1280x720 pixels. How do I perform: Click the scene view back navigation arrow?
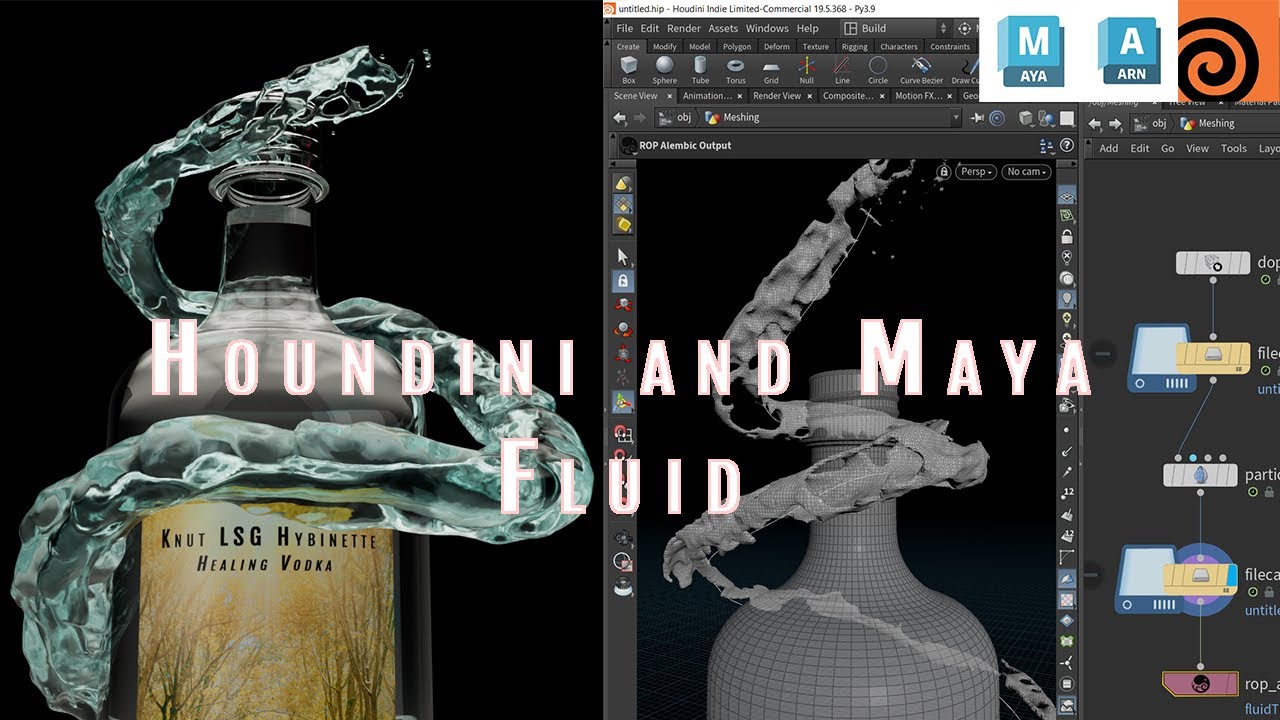620,118
